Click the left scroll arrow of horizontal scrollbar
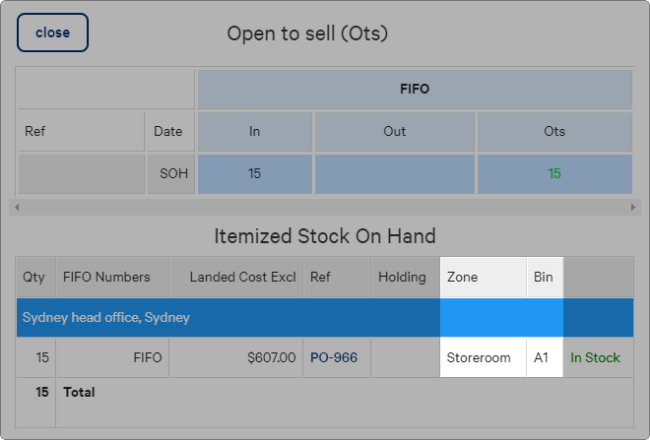This screenshot has width=650, height=440. [x=17, y=207]
